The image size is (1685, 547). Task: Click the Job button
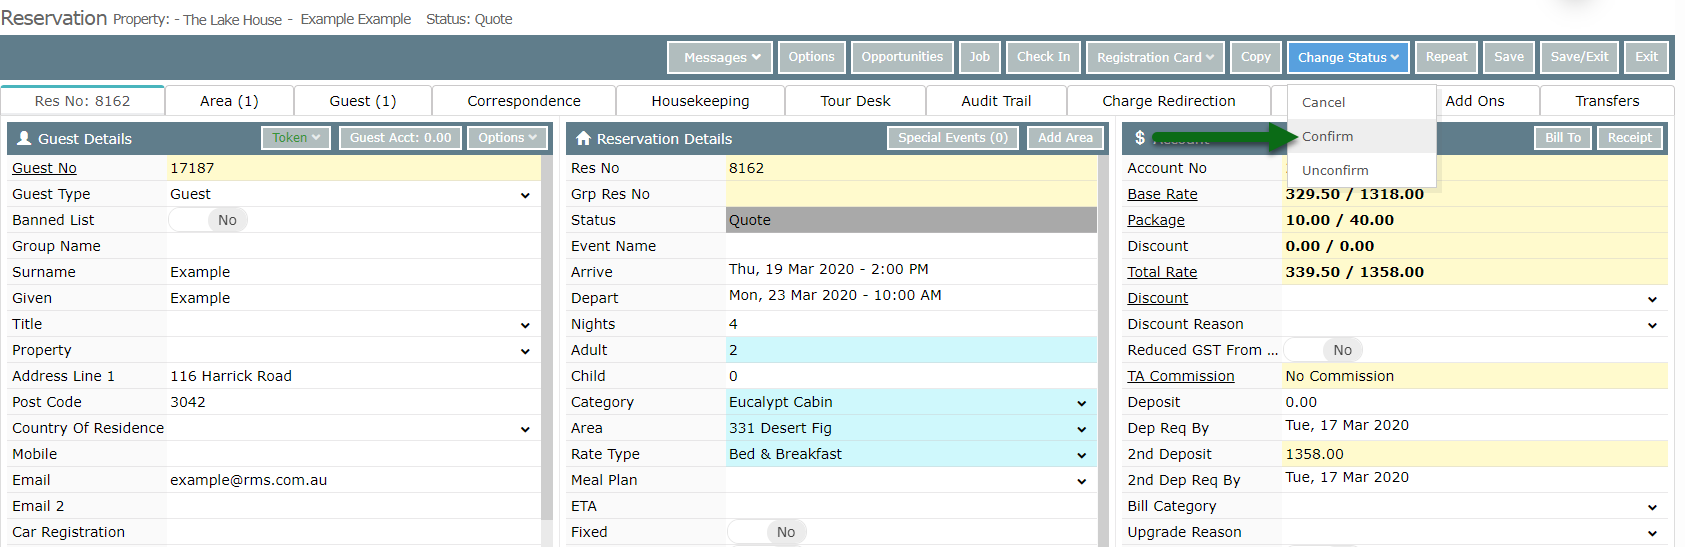980,57
